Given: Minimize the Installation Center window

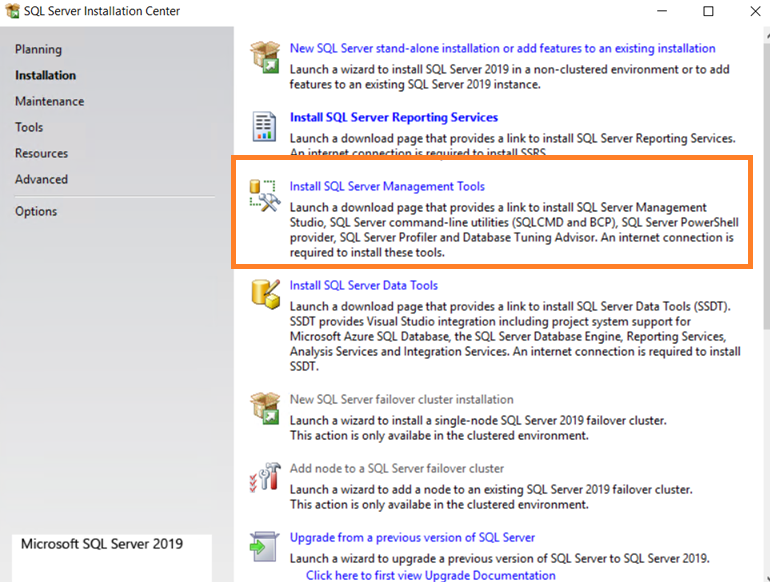Looking at the screenshot, I should pyautogui.click(x=662, y=11).
